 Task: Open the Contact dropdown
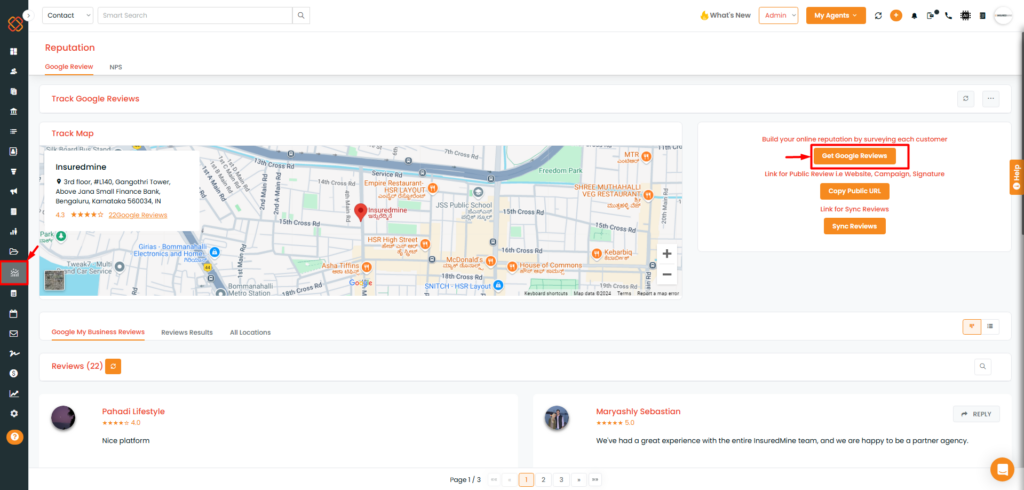tap(68, 15)
